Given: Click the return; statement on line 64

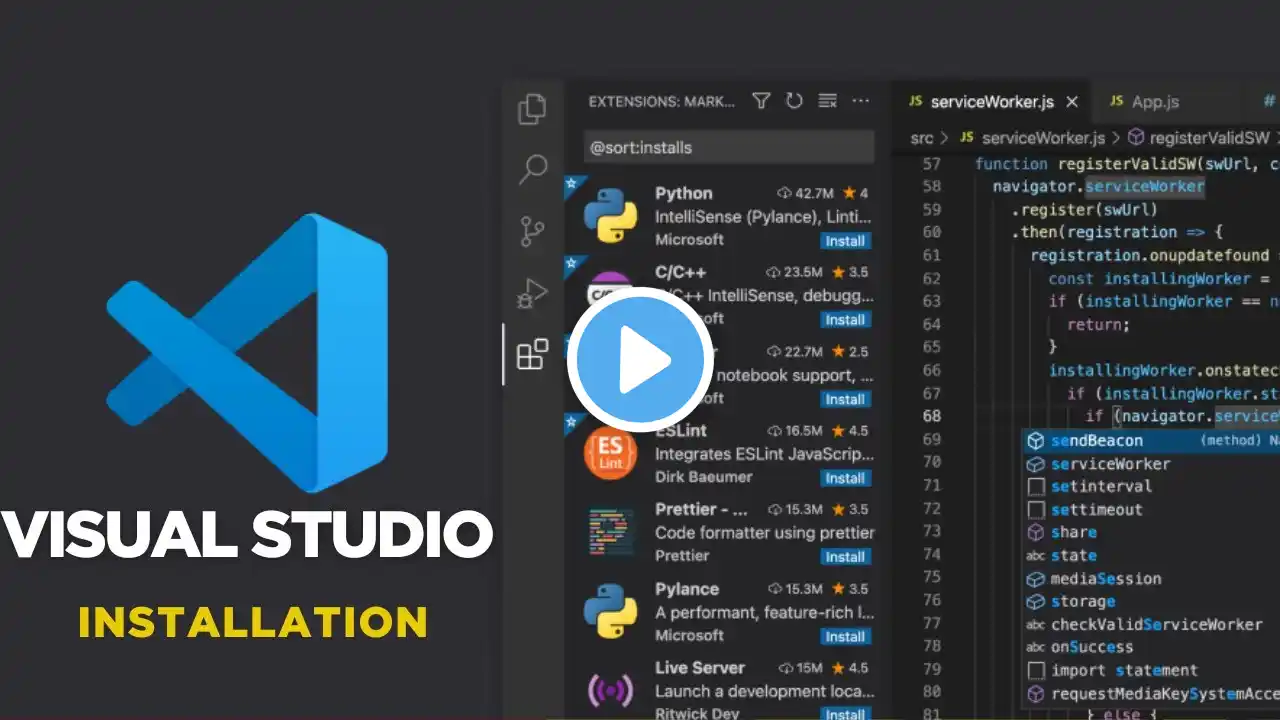Looking at the screenshot, I should pyautogui.click(x=1098, y=324).
